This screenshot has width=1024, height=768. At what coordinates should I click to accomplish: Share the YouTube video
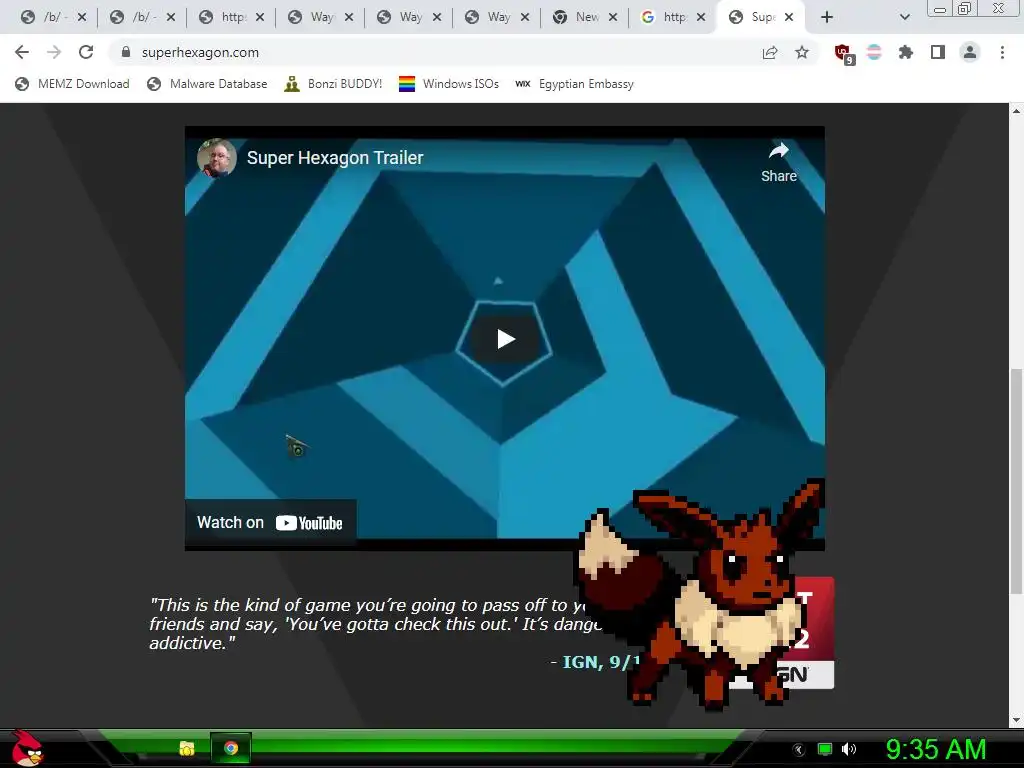tap(778, 162)
